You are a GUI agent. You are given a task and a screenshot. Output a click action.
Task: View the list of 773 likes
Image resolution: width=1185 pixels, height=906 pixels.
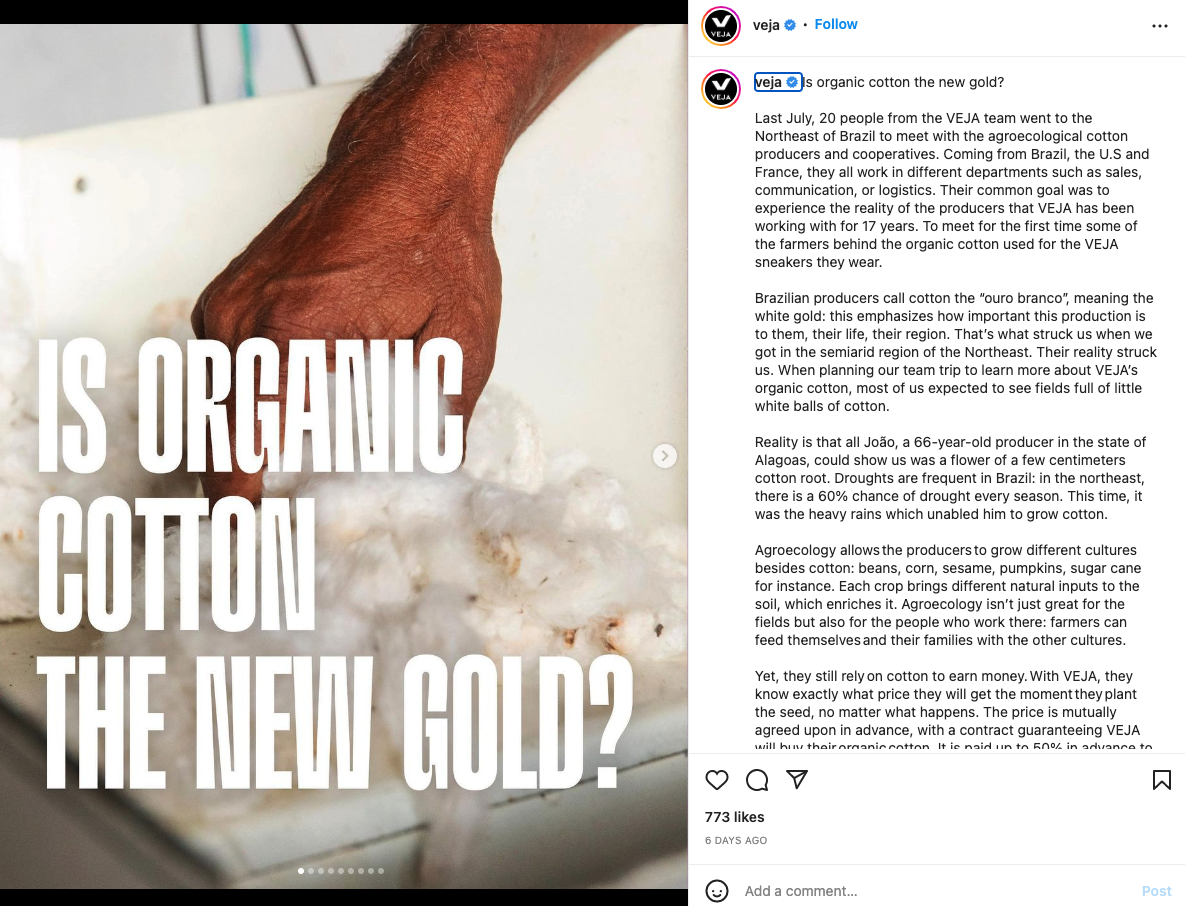[734, 817]
